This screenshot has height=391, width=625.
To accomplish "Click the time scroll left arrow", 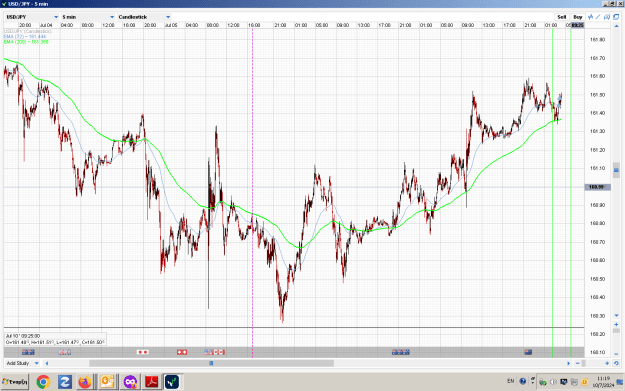I will tap(47, 363).
